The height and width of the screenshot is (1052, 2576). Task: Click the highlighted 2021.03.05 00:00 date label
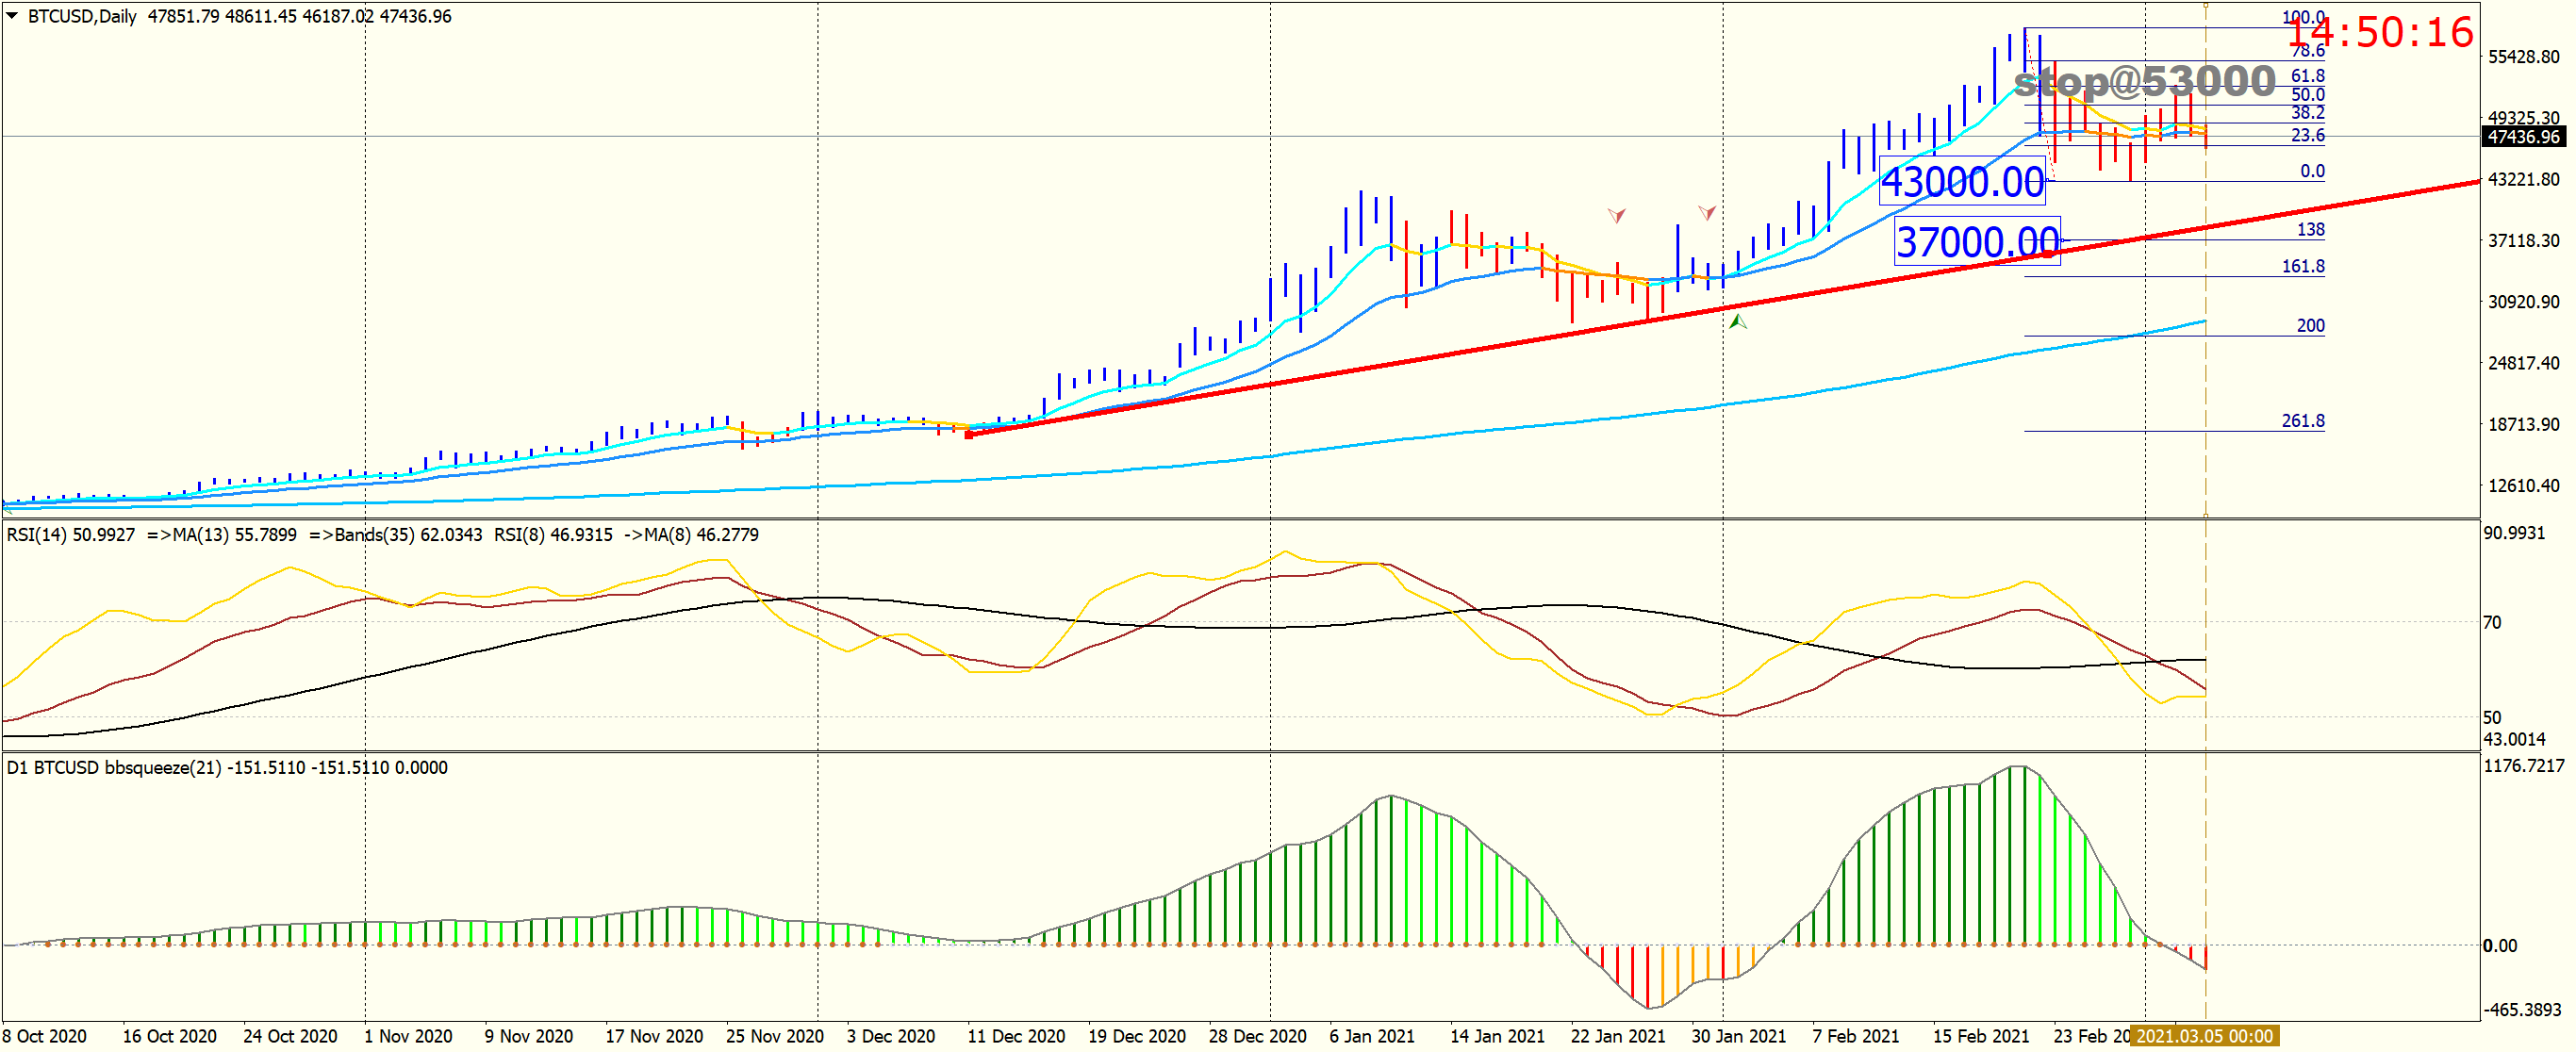pos(2204,1036)
